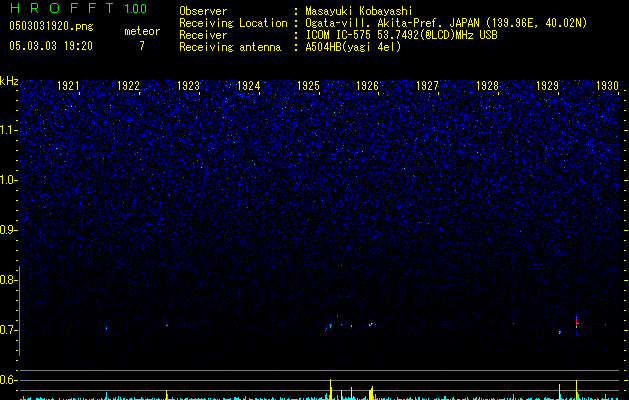Select the A504HB(yagi 4el) antenna text
The height and width of the screenshot is (400, 629).
click(353, 47)
